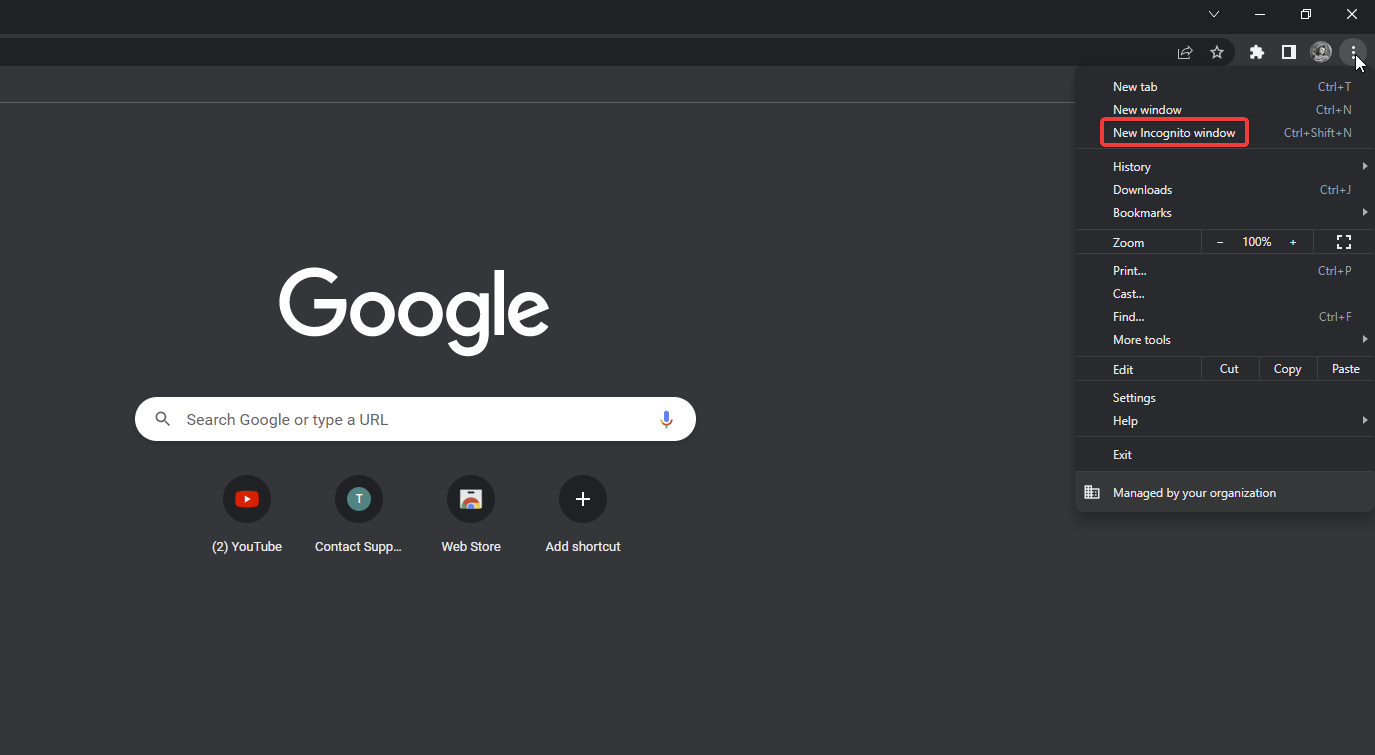The image size is (1375, 755).
Task: Open the tab search chevron in title bar
Action: click(1214, 14)
